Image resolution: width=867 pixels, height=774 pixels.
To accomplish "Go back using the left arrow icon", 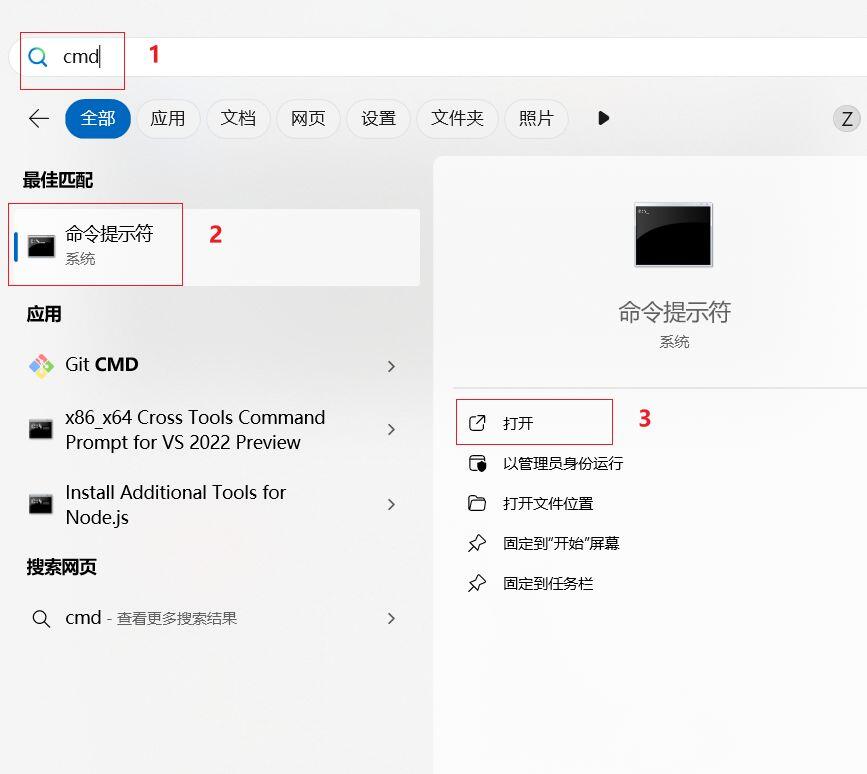I will pyautogui.click(x=39, y=118).
